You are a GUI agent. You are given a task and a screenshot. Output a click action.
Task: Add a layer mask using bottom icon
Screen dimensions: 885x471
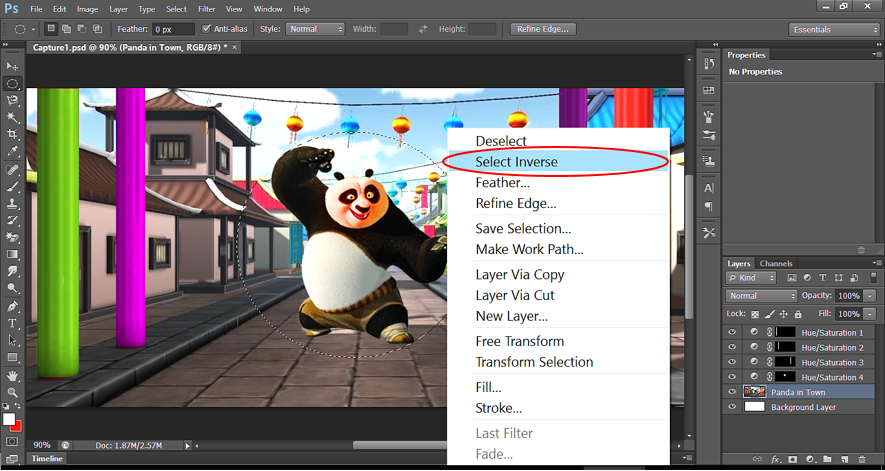(792, 460)
